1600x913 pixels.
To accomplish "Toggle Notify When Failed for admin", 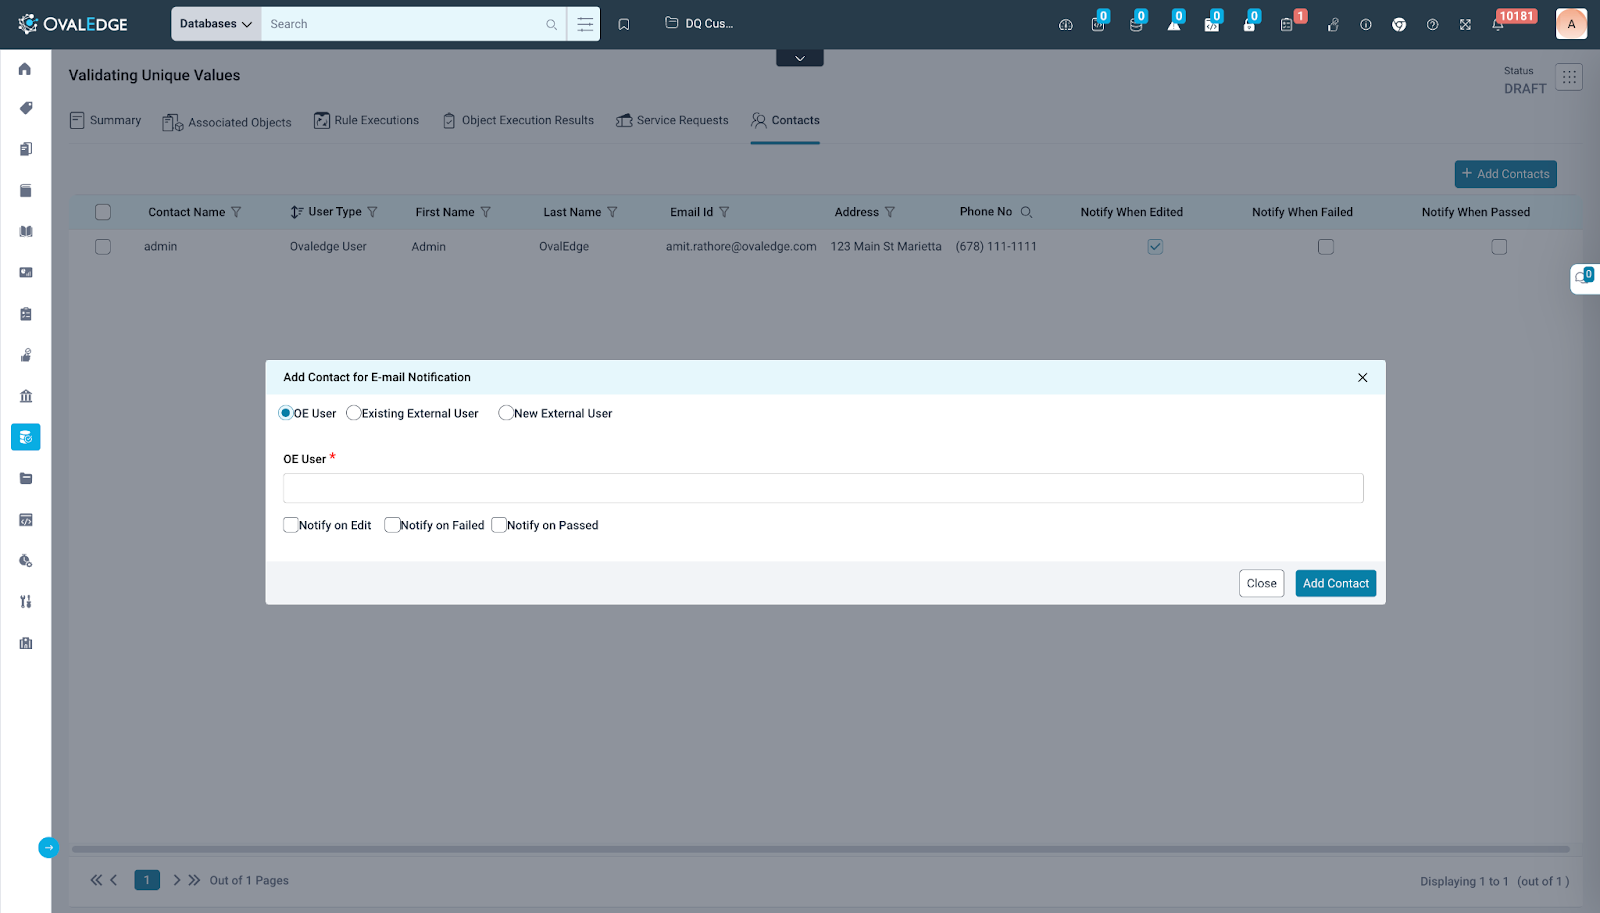I will click(x=1326, y=247).
